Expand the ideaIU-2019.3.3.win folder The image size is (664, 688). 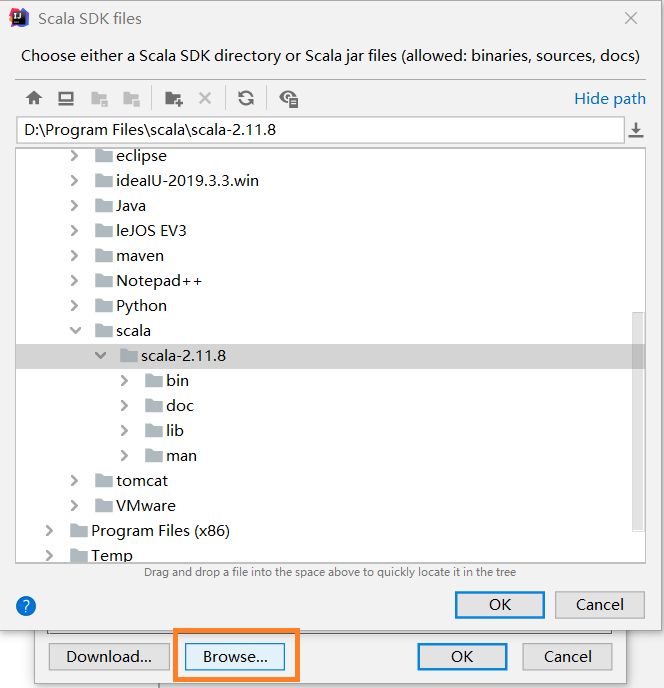(x=75, y=180)
